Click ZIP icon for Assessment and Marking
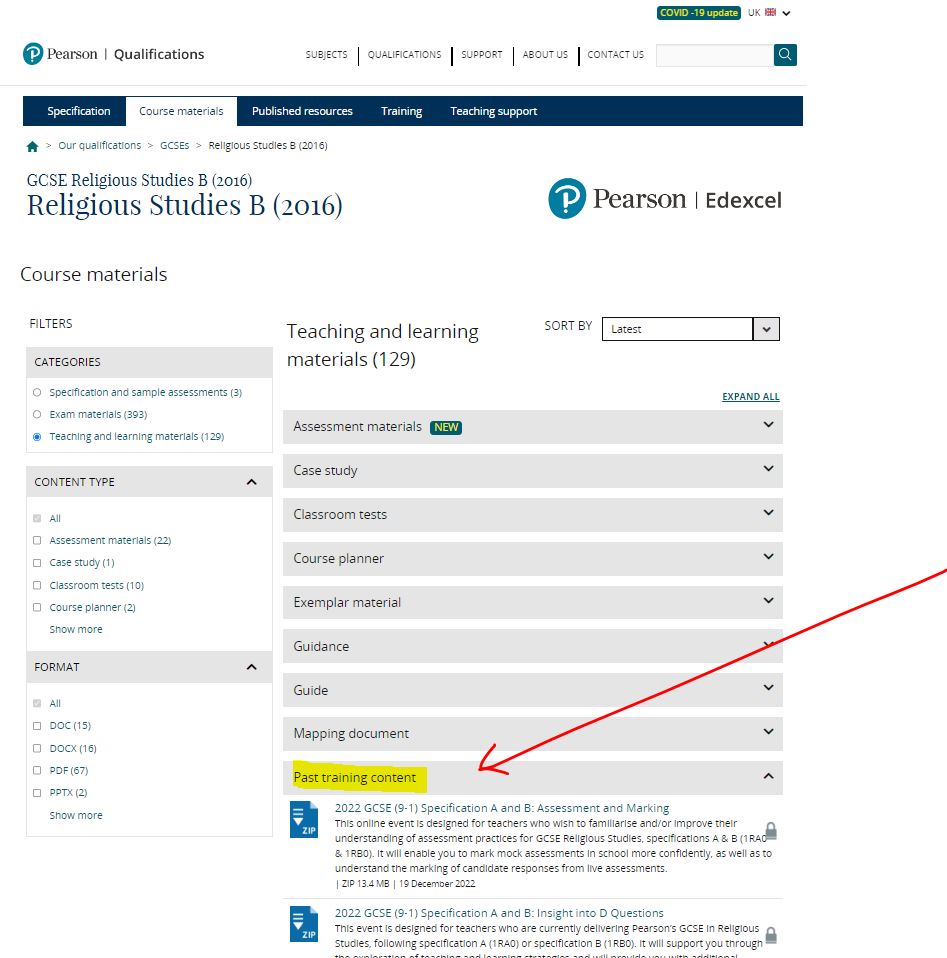 coord(303,820)
